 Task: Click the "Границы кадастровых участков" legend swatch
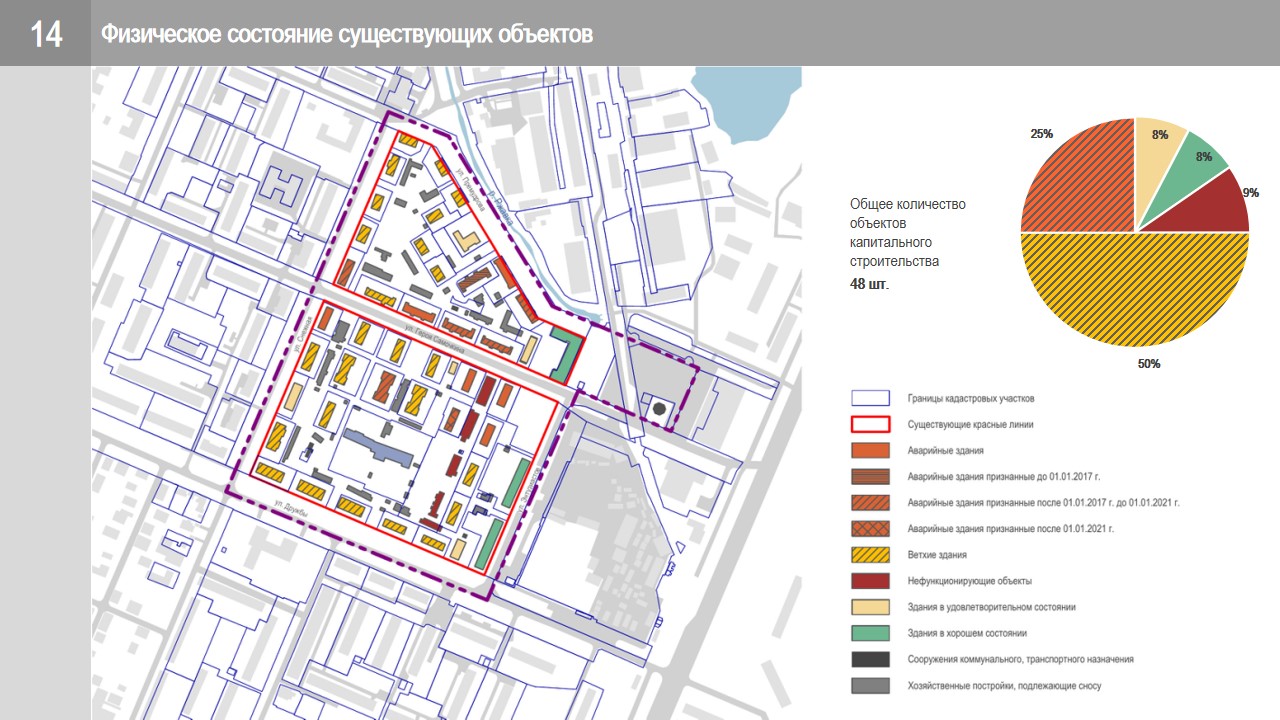[x=870, y=398]
